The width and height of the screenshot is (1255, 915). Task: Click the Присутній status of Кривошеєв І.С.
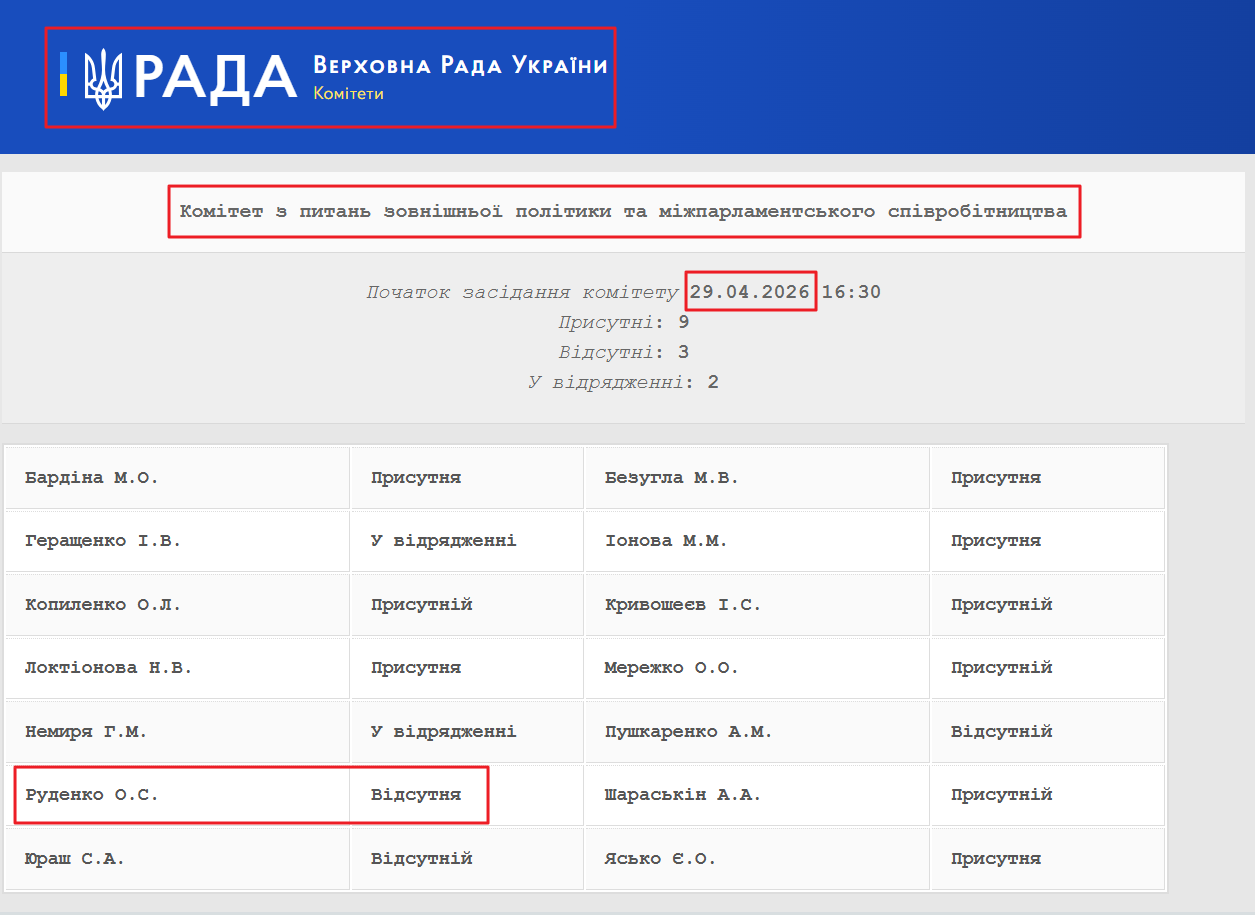(1002, 605)
